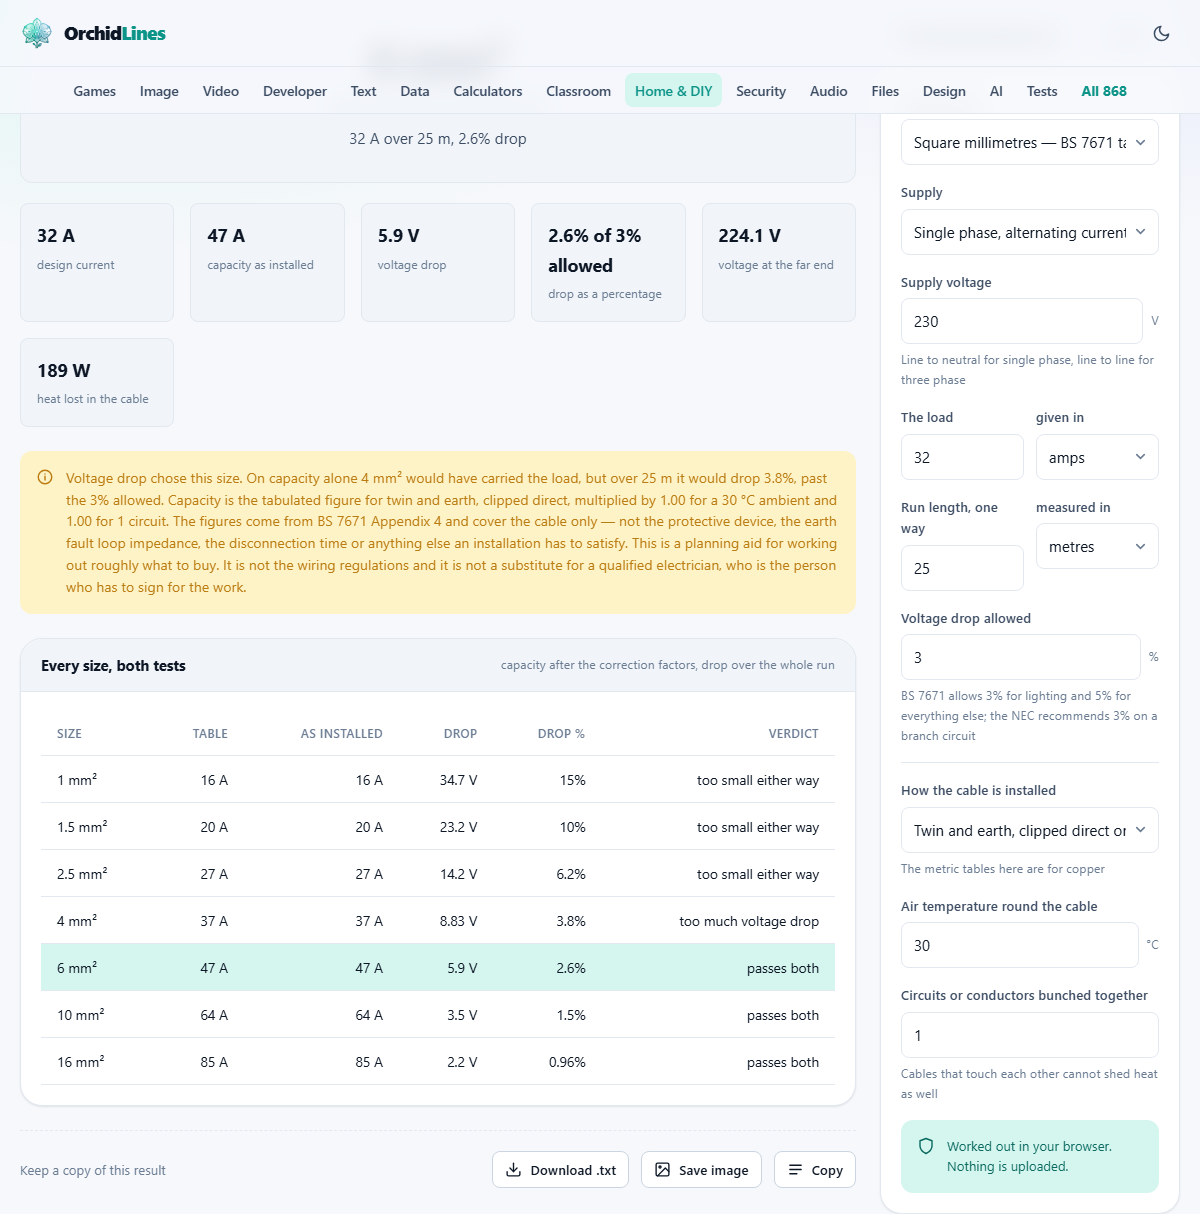The image size is (1200, 1214).
Task: Open the run length metres dropdown
Action: coord(1097,546)
